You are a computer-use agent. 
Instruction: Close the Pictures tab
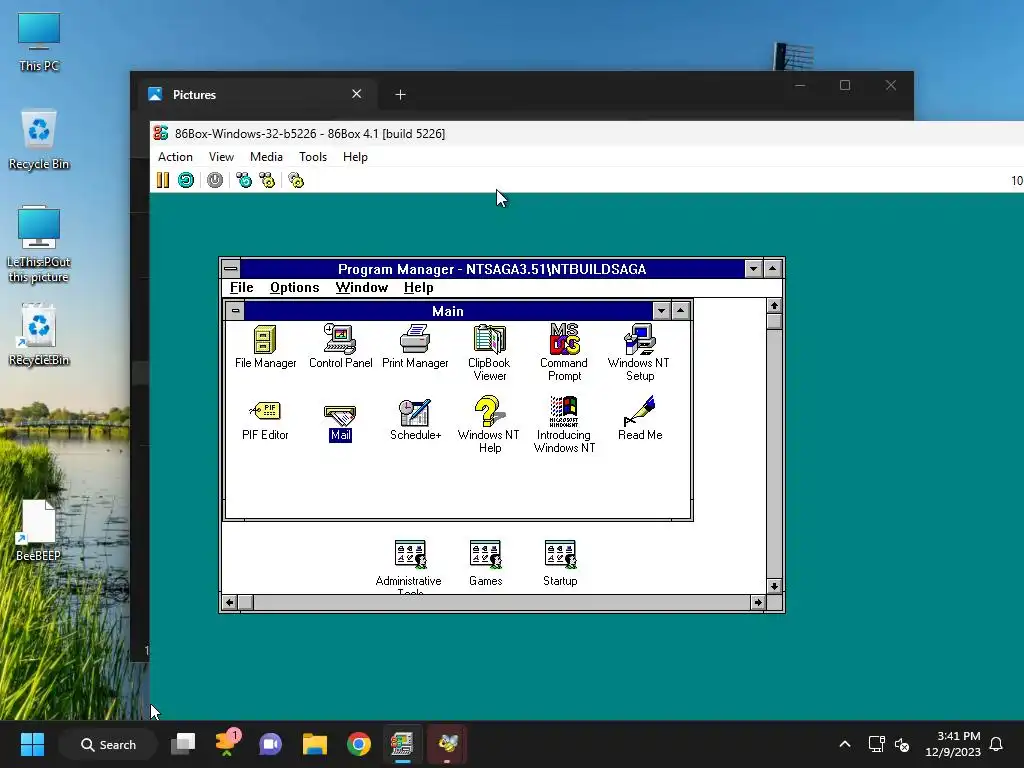[x=357, y=94]
